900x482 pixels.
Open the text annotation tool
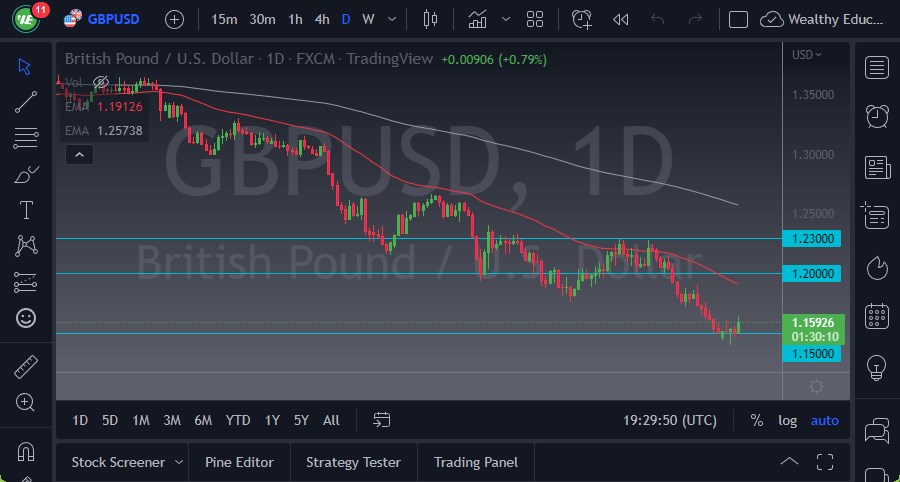point(26,210)
